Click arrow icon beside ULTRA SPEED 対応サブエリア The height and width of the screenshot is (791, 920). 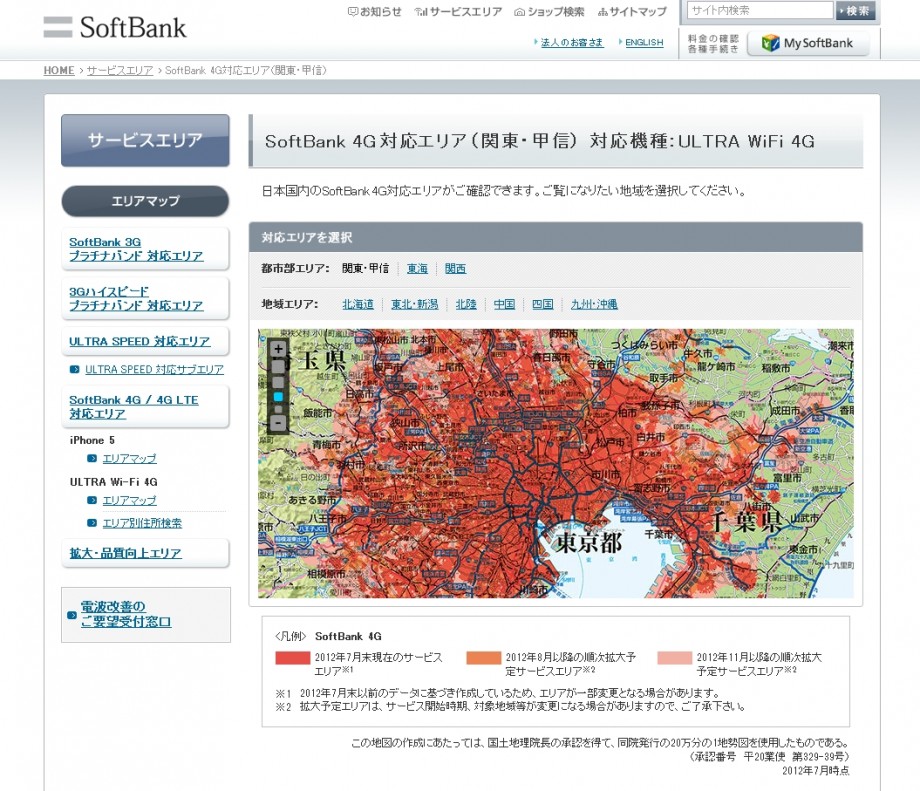pyautogui.click(x=75, y=369)
